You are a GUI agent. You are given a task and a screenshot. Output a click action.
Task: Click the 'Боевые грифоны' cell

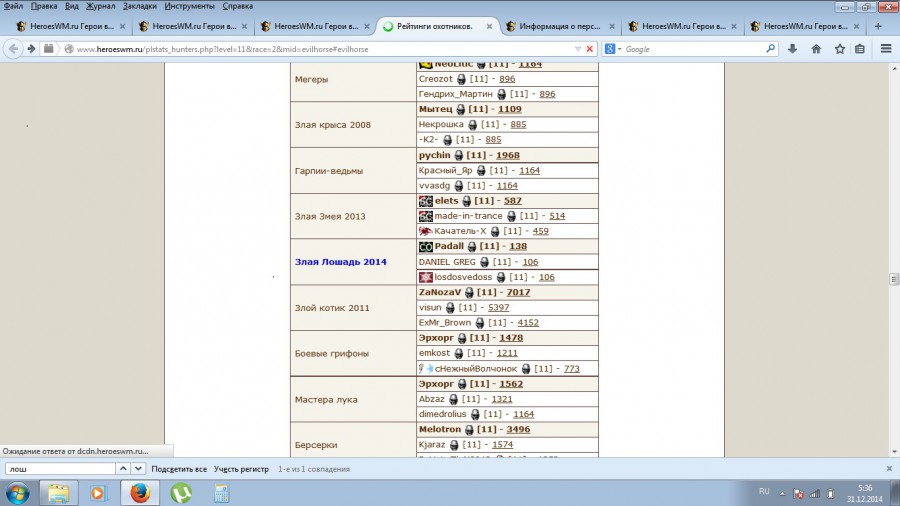[354, 353]
